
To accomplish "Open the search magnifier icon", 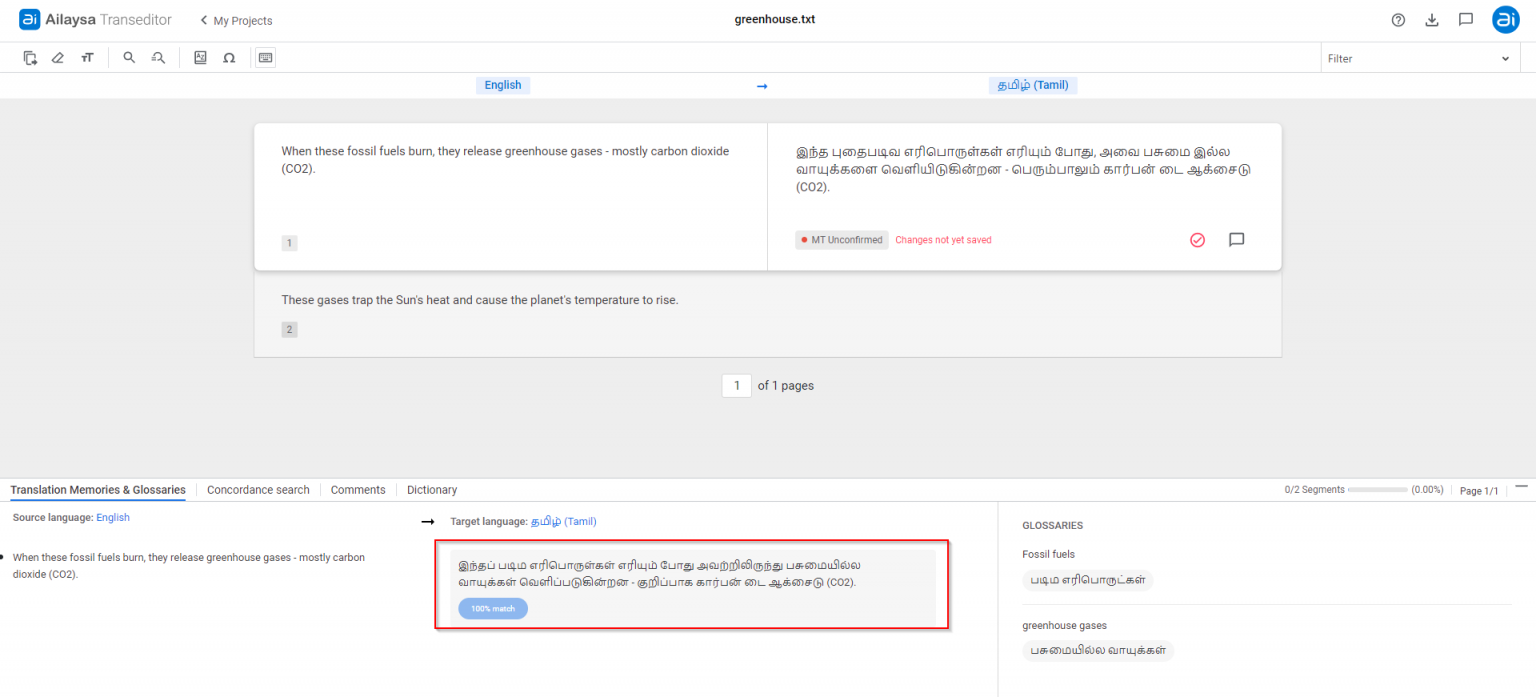I will [x=129, y=57].
